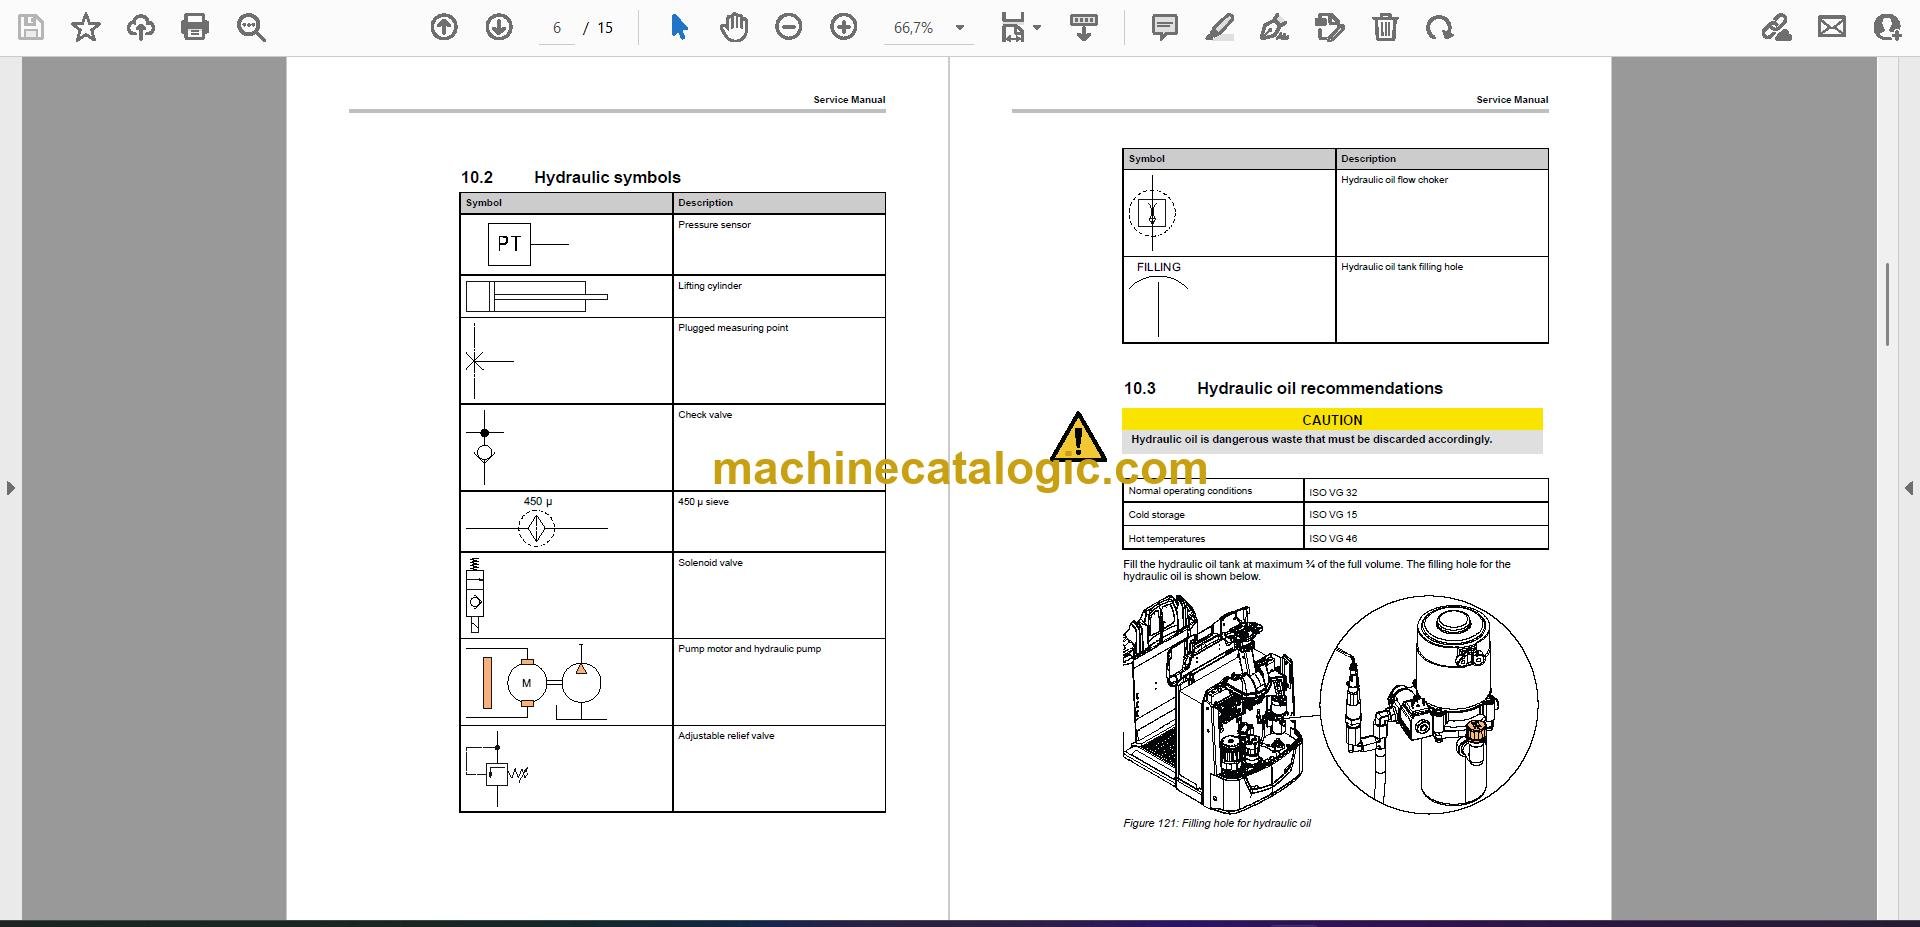Viewport: 1920px width, 927px height.
Task: Click the cloud upload icon
Action: pyautogui.click(x=141, y=27)
